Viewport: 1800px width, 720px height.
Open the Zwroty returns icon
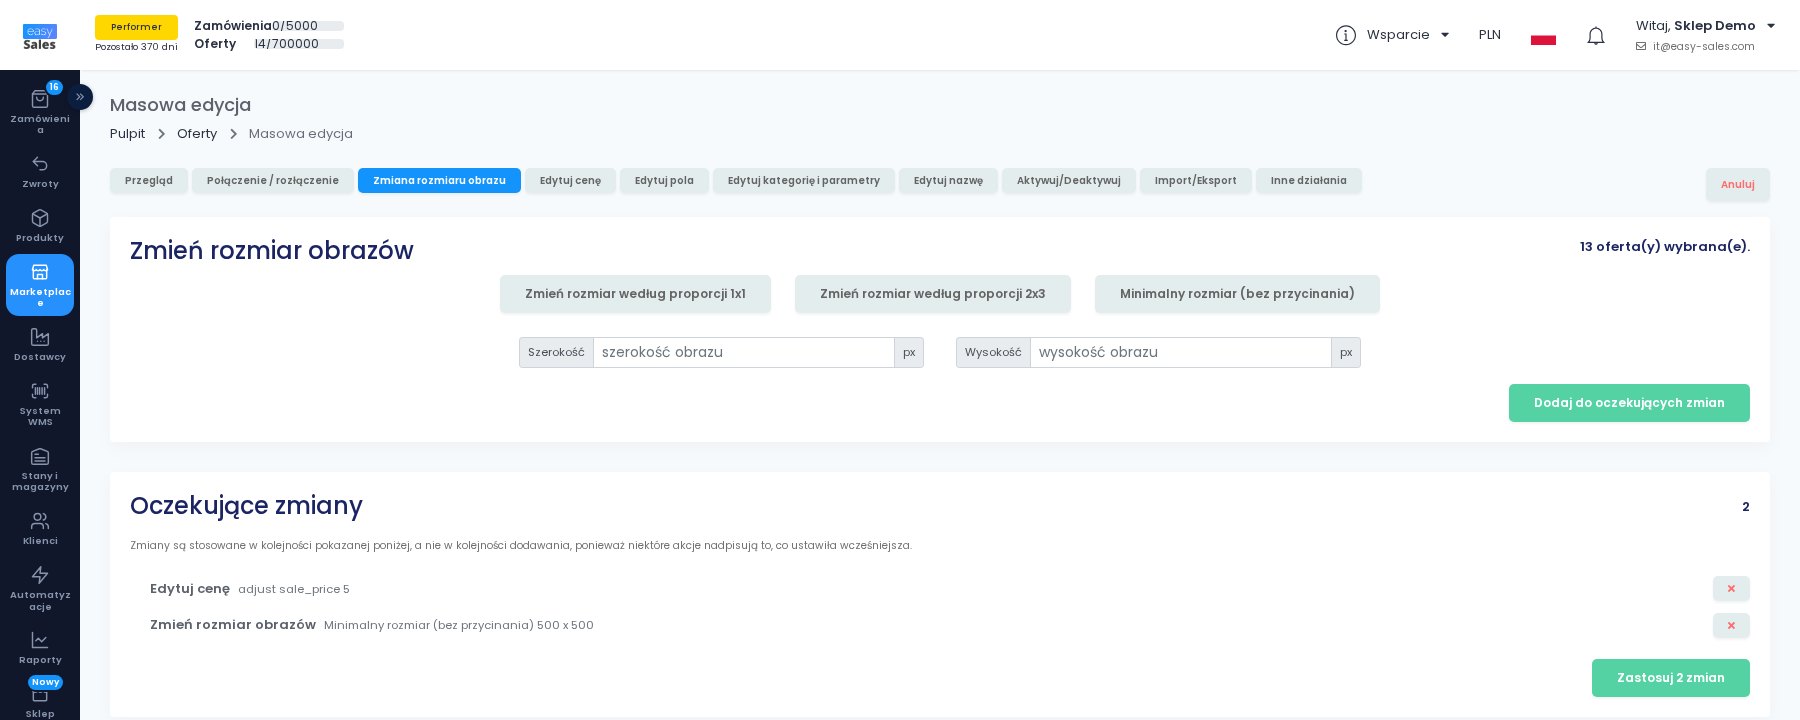pyautogui.click(x=40, y=163)
